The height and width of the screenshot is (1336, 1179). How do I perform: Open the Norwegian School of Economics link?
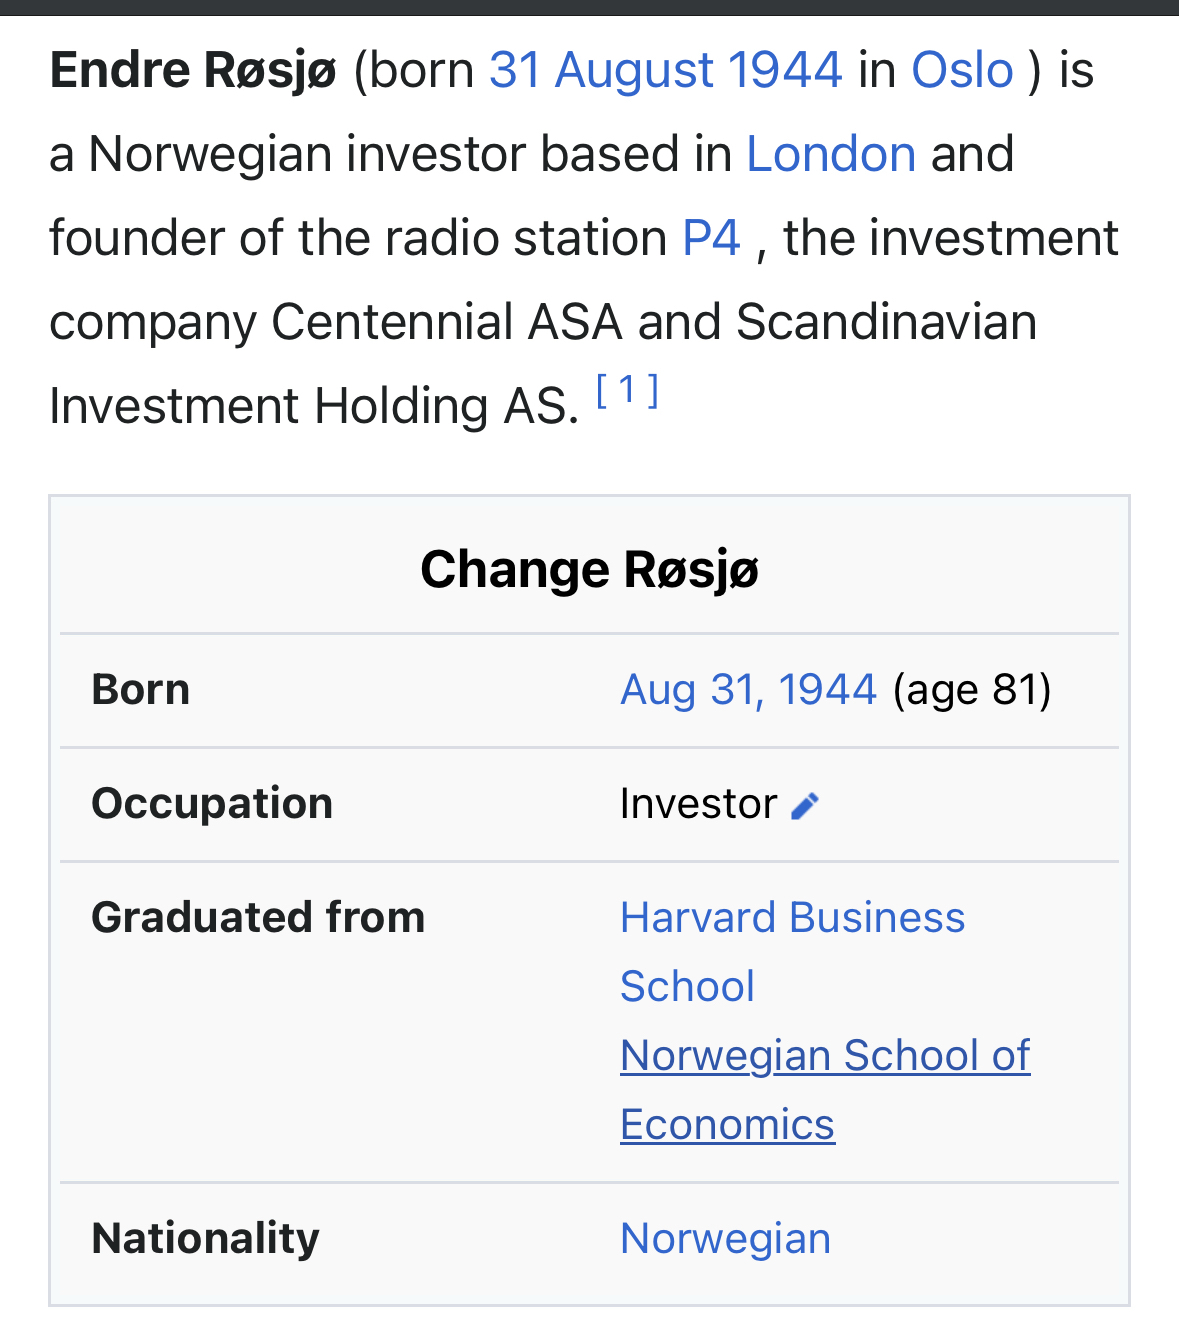pyautogui.click(x=824, y=1057)
